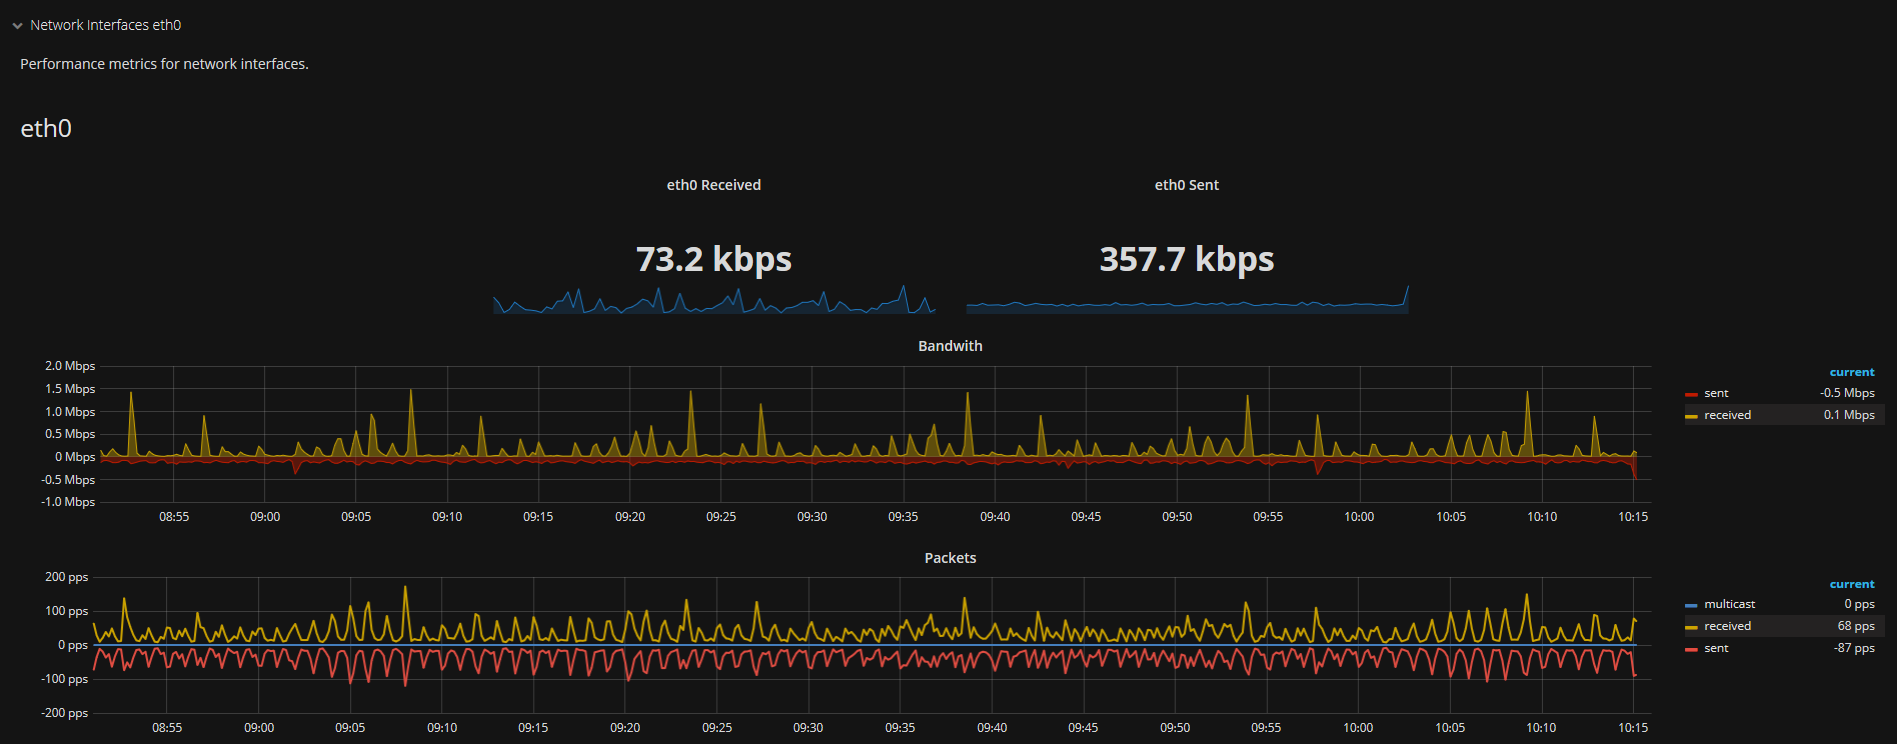Open the eth0 Received panel title

(714, 185)
